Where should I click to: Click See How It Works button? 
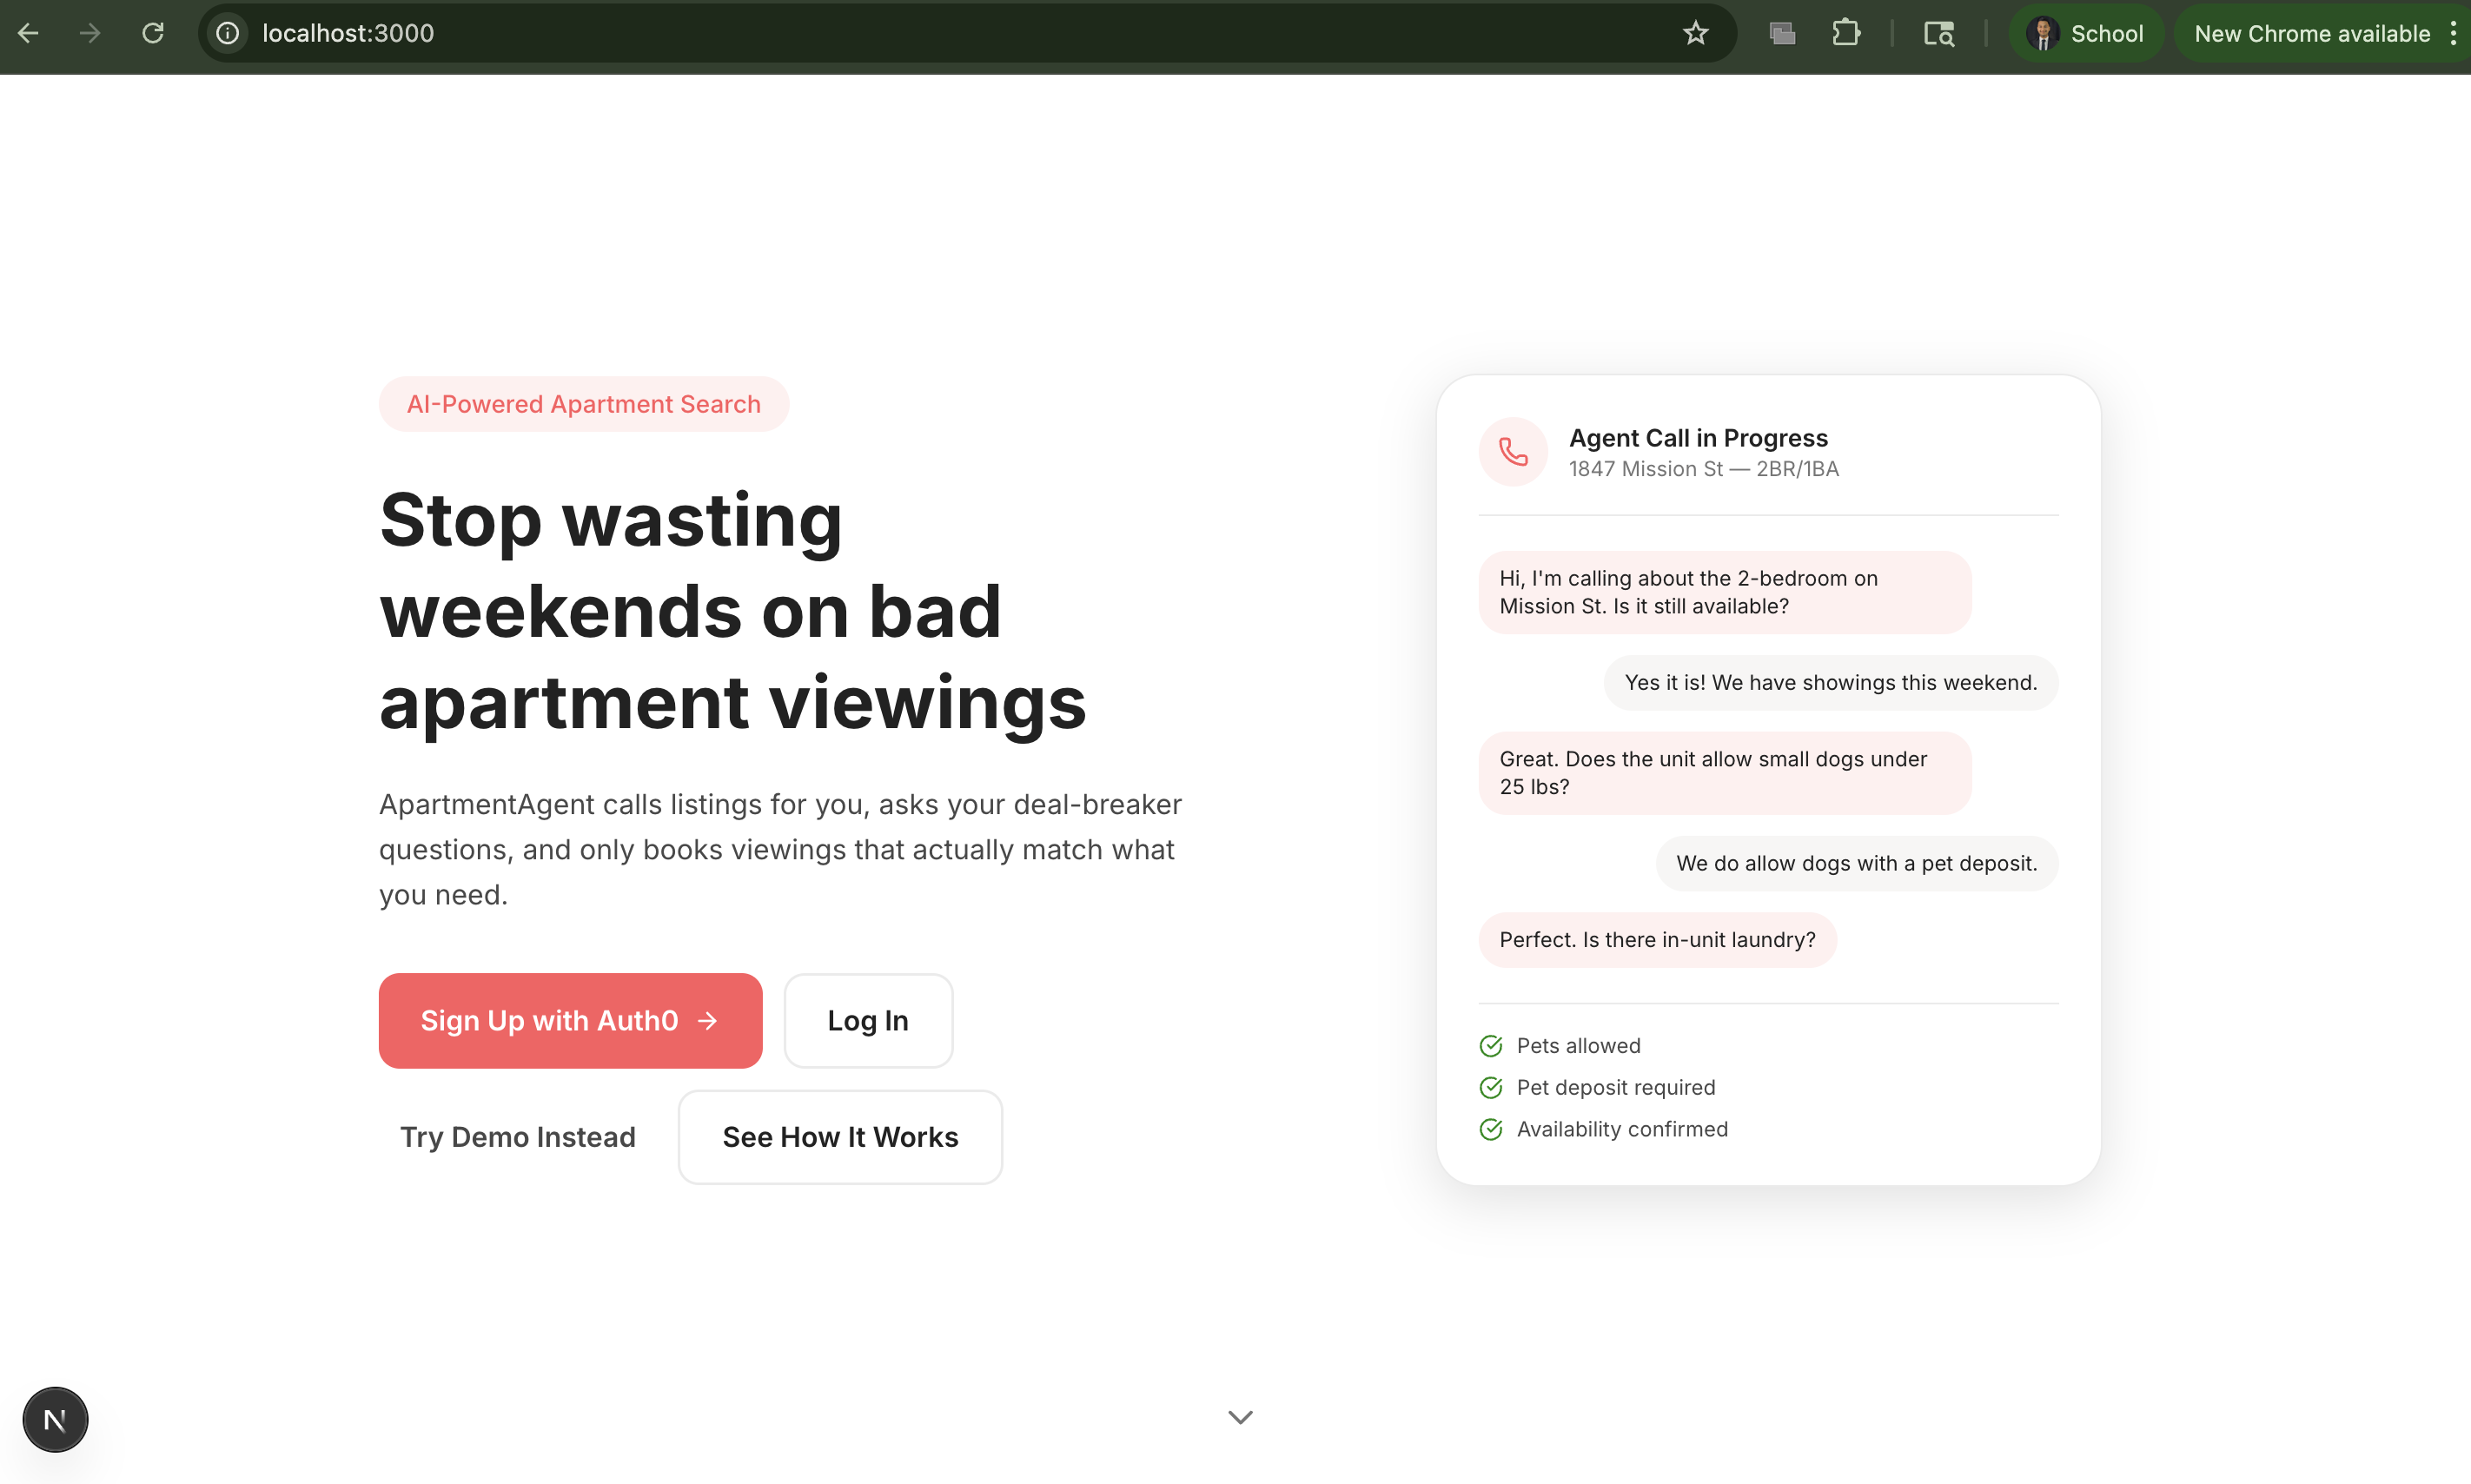(840, 1137)
